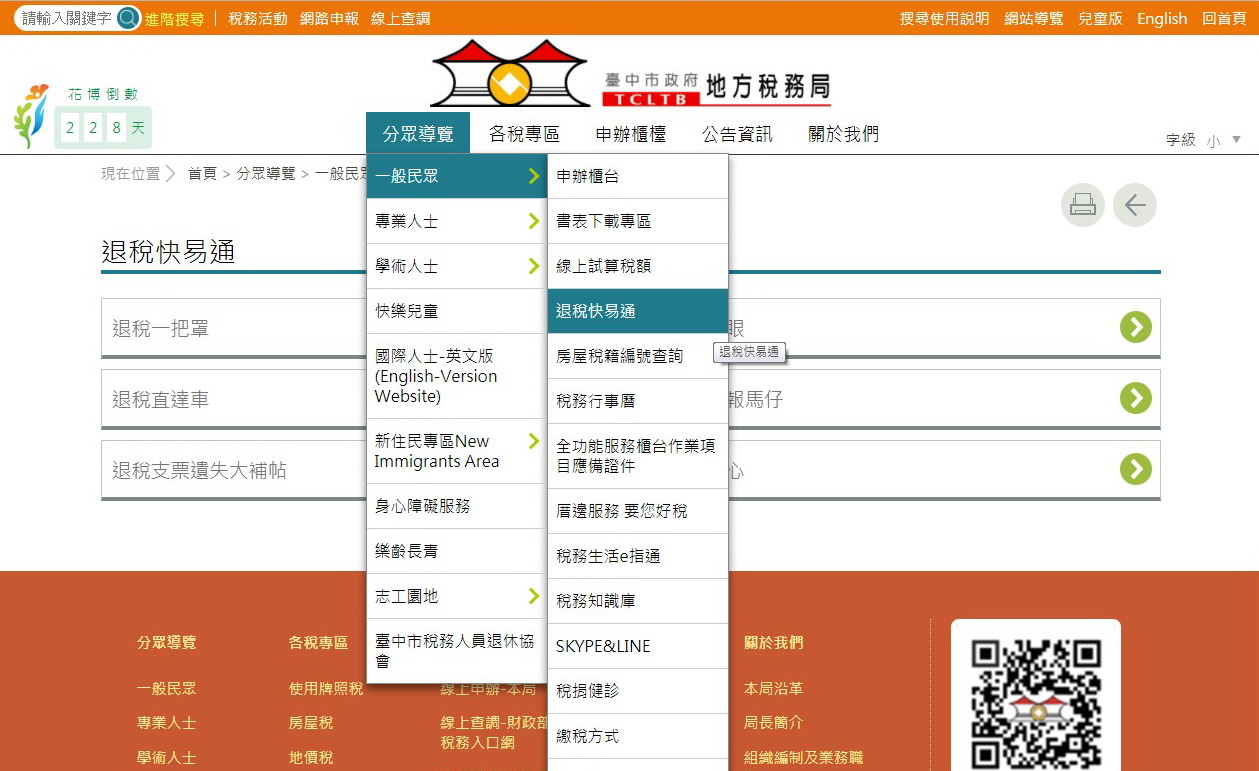Click green arrow in 退稅支票遺失大補帖 row

point(1135,469)
